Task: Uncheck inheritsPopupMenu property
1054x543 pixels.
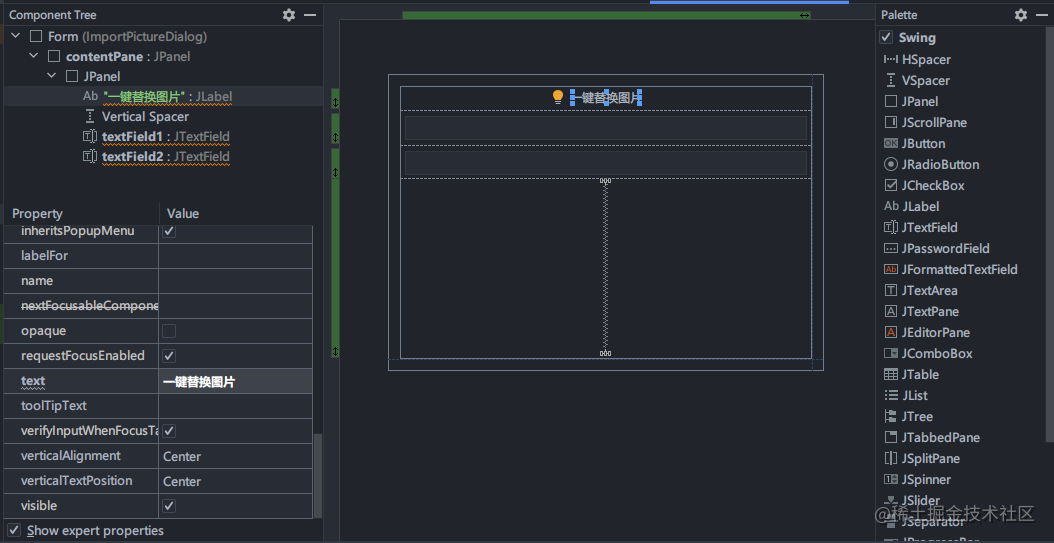Action: click(169, 231)
